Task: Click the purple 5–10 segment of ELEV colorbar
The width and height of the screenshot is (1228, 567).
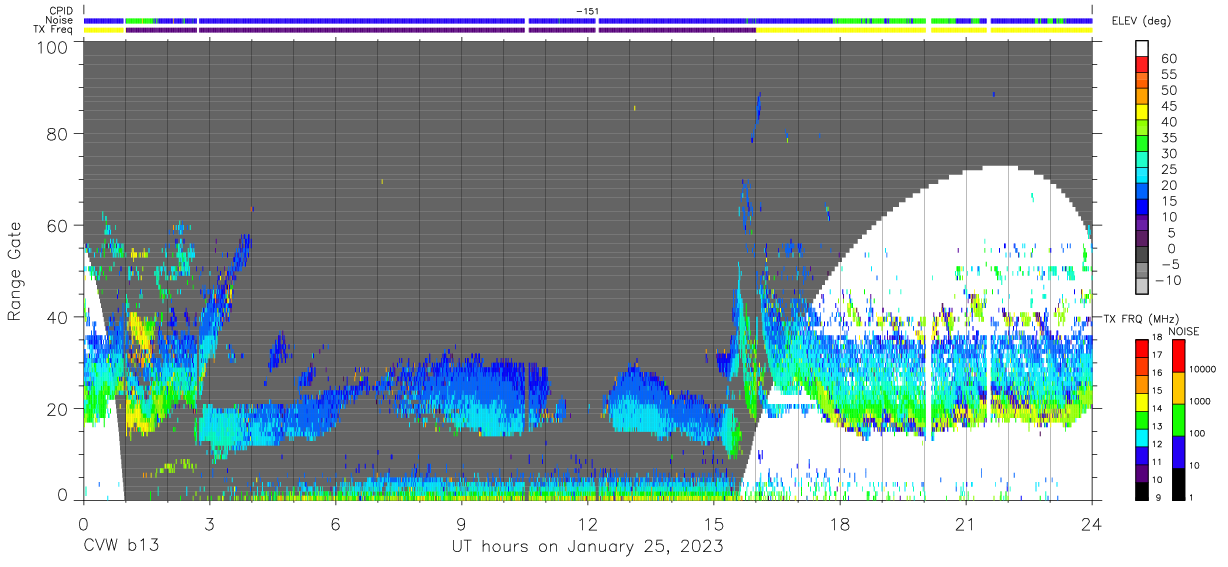Action: click(1143, 224)
